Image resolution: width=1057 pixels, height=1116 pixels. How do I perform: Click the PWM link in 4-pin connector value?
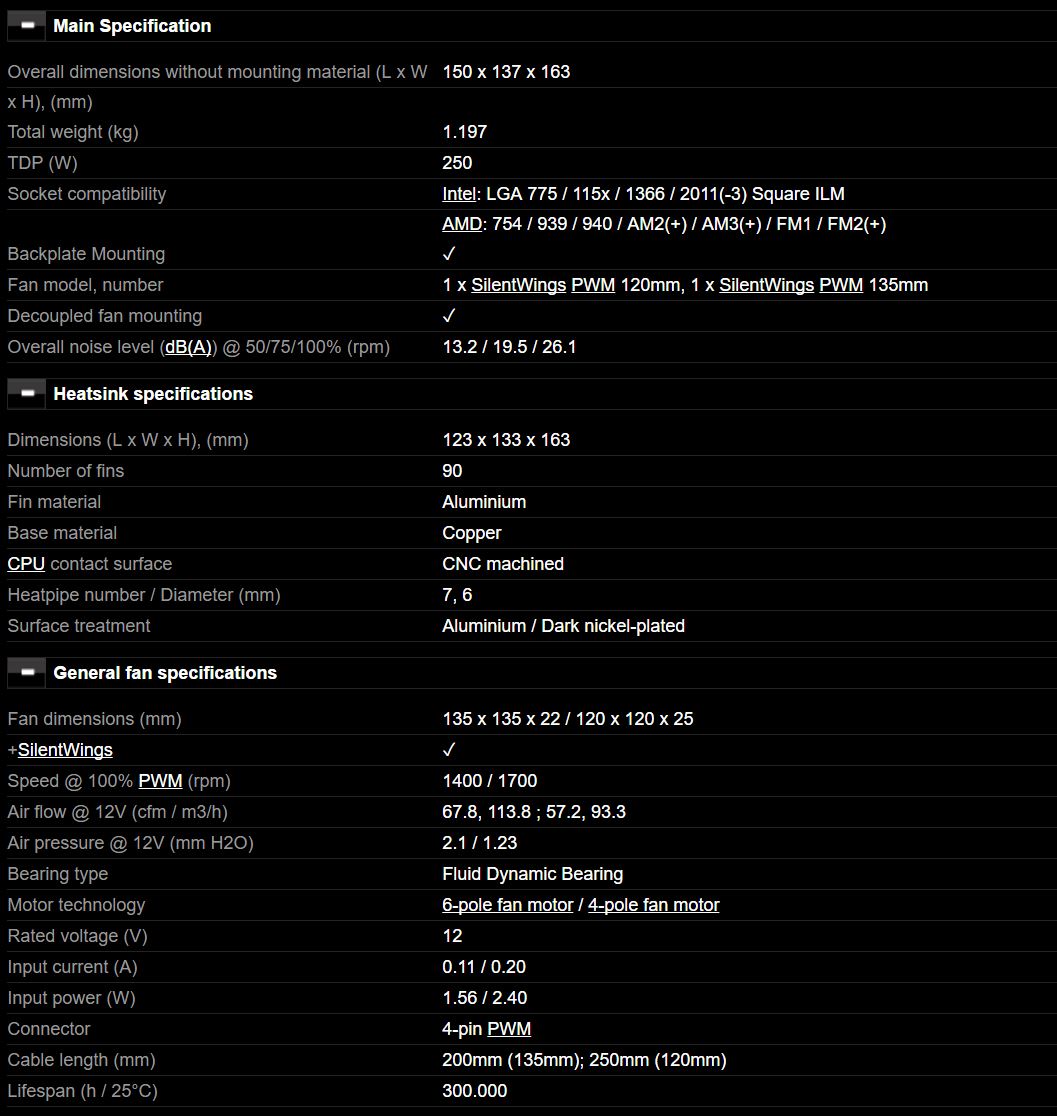[509, 1029]
